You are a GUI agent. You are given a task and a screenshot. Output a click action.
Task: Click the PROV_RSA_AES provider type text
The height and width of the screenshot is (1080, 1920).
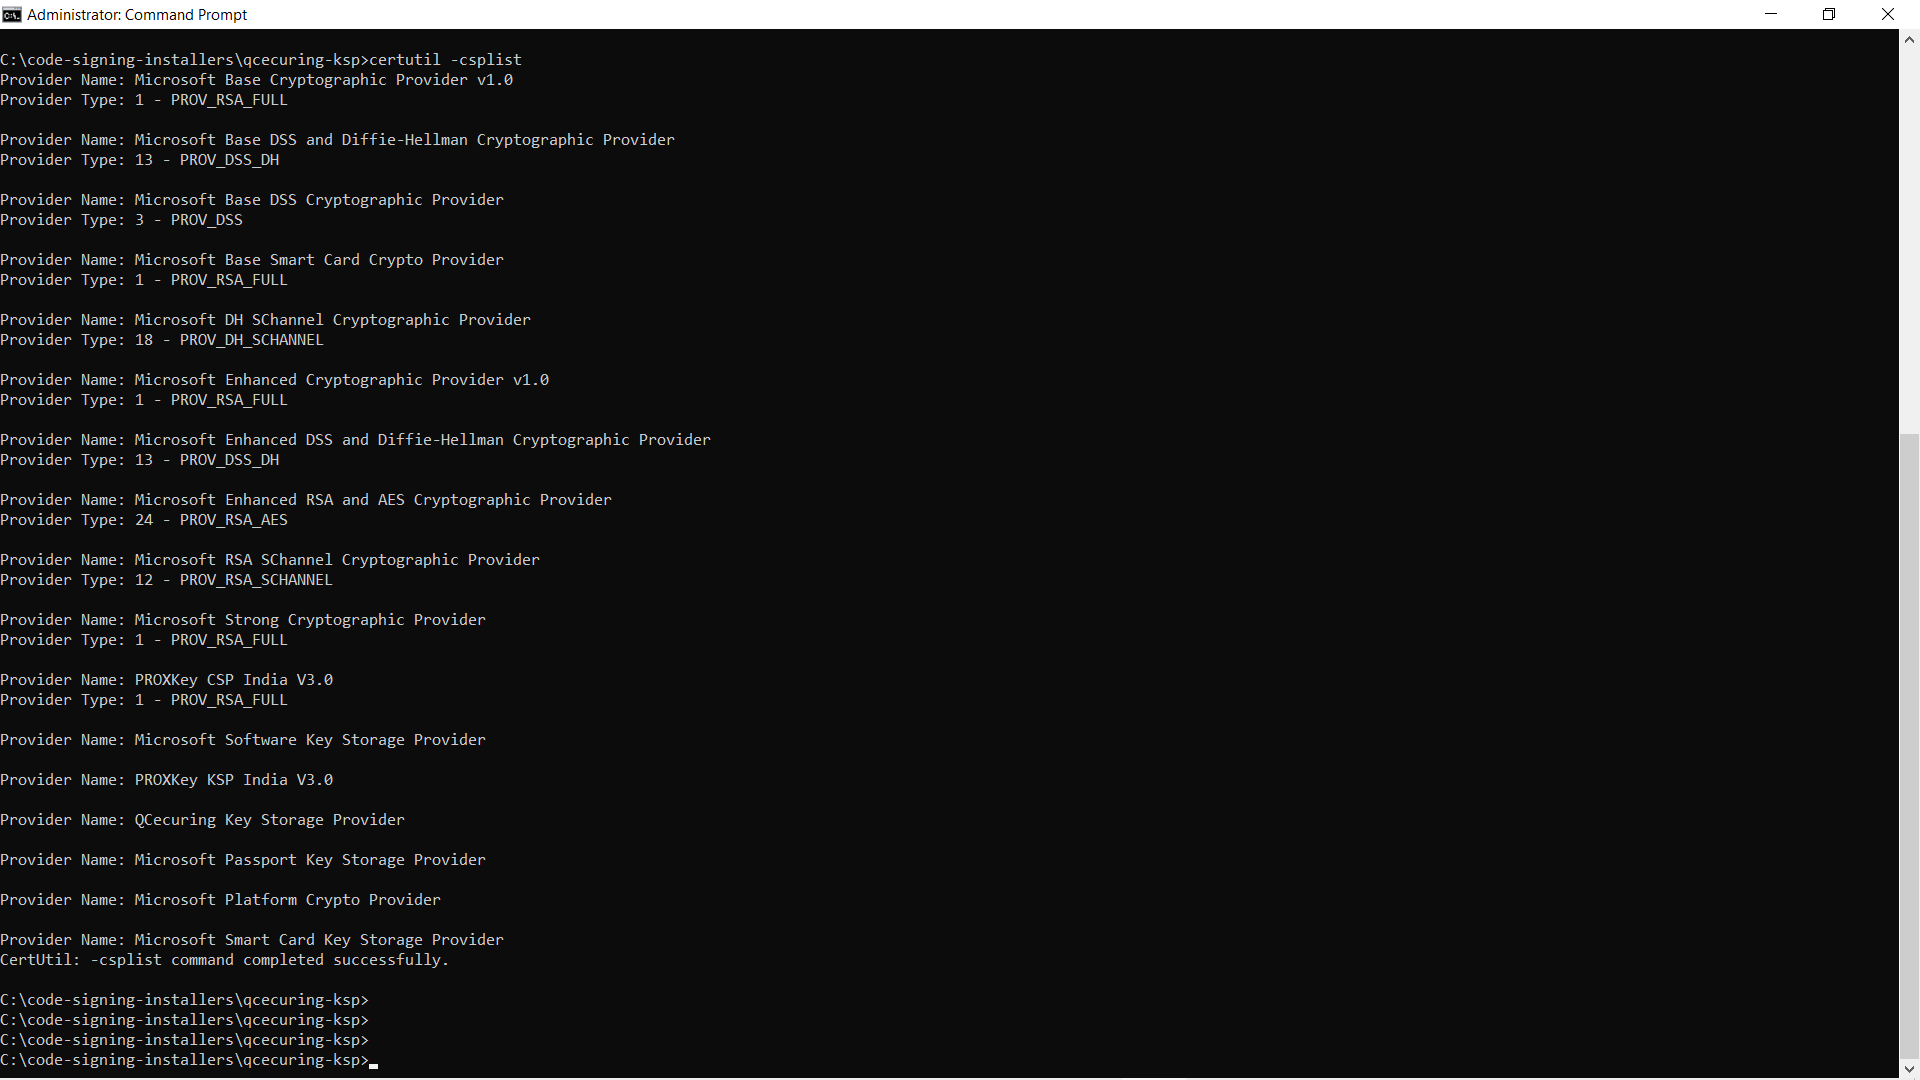[x=233, y=519]
